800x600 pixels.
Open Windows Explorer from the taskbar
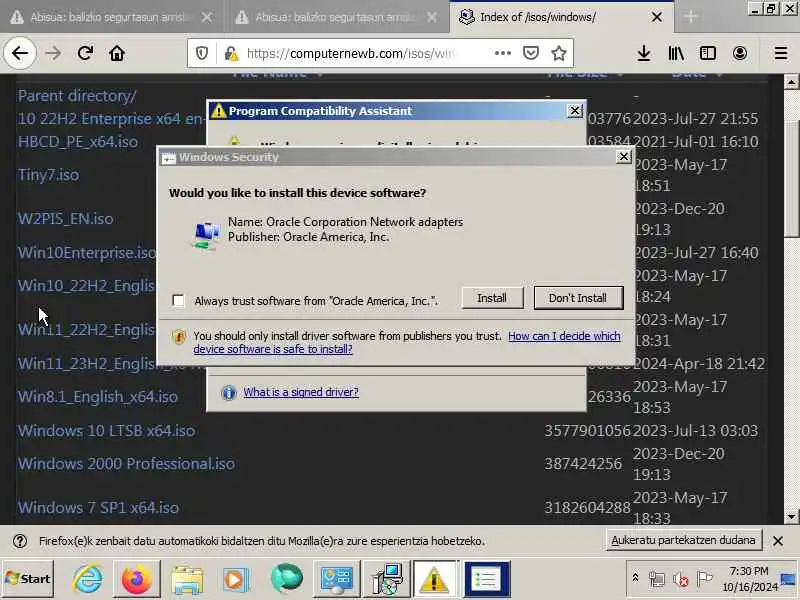tap(187, 580)
